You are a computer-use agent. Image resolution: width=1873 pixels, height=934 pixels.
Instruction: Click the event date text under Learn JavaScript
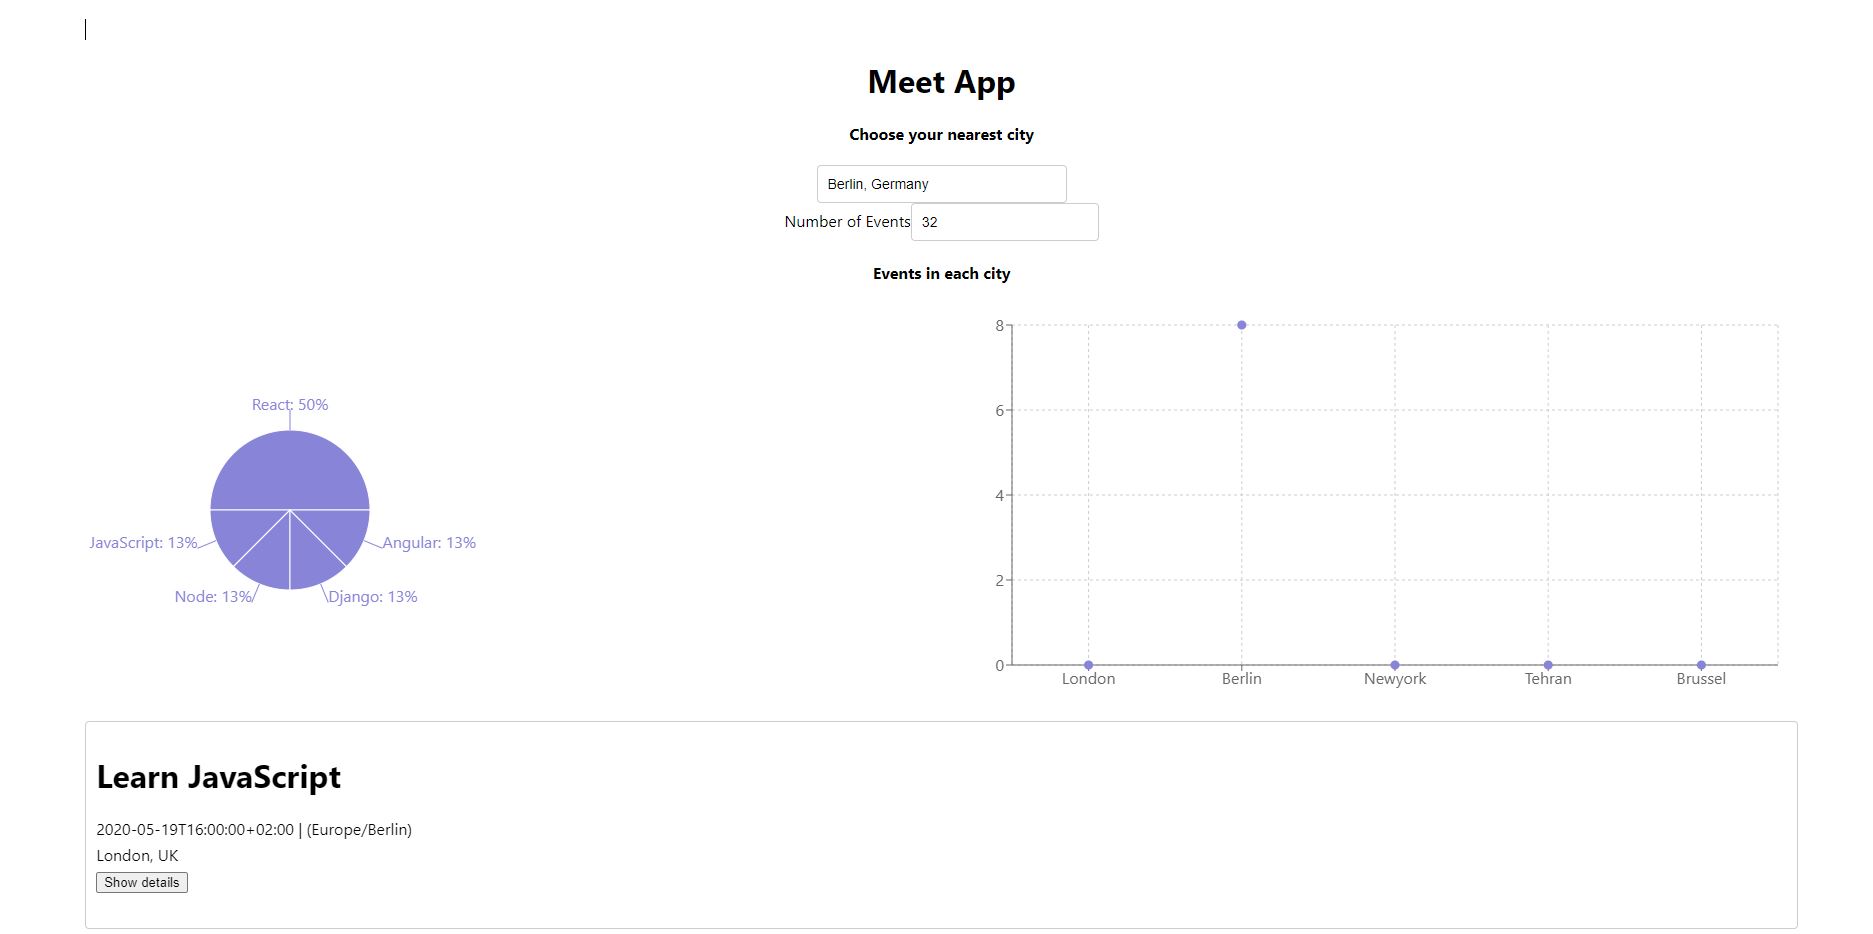point(254,829)
